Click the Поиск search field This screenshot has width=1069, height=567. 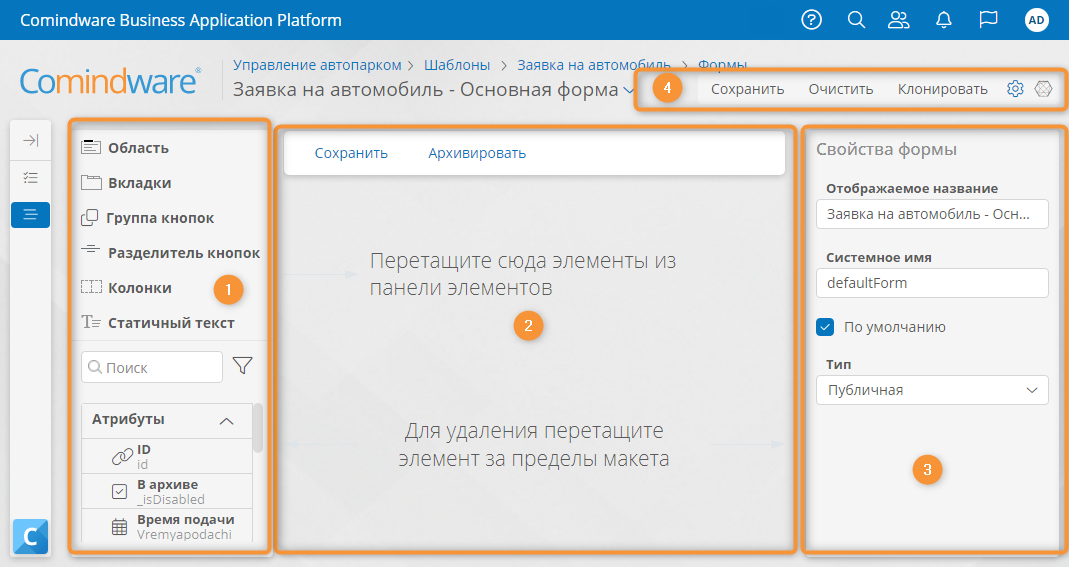(x=152, y=367)
